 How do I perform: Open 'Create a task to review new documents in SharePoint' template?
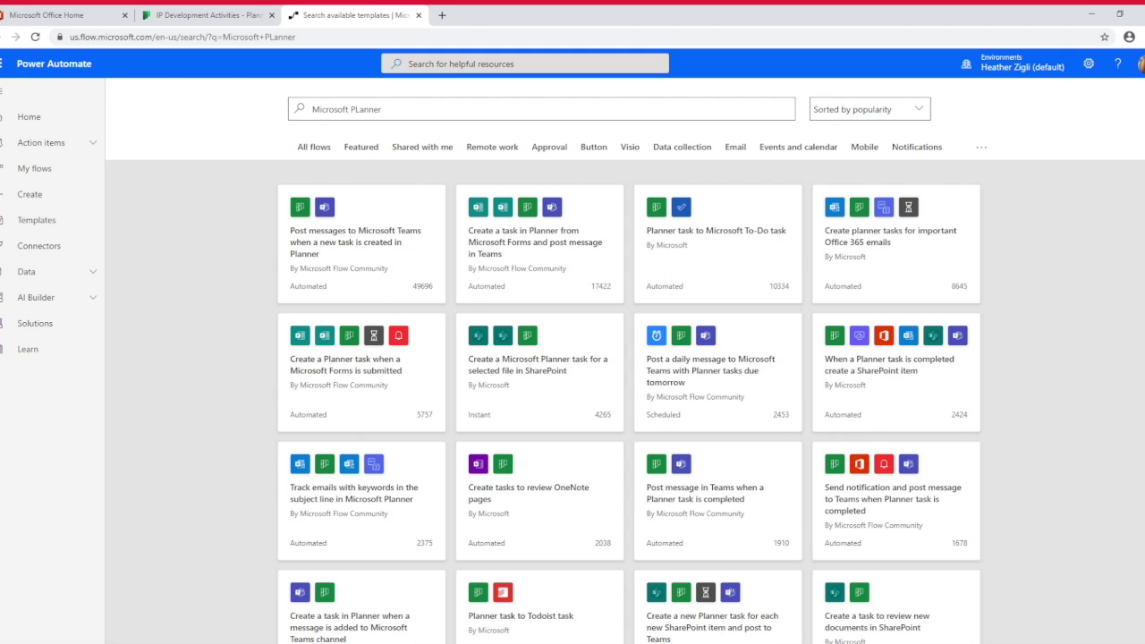point(896,607)
